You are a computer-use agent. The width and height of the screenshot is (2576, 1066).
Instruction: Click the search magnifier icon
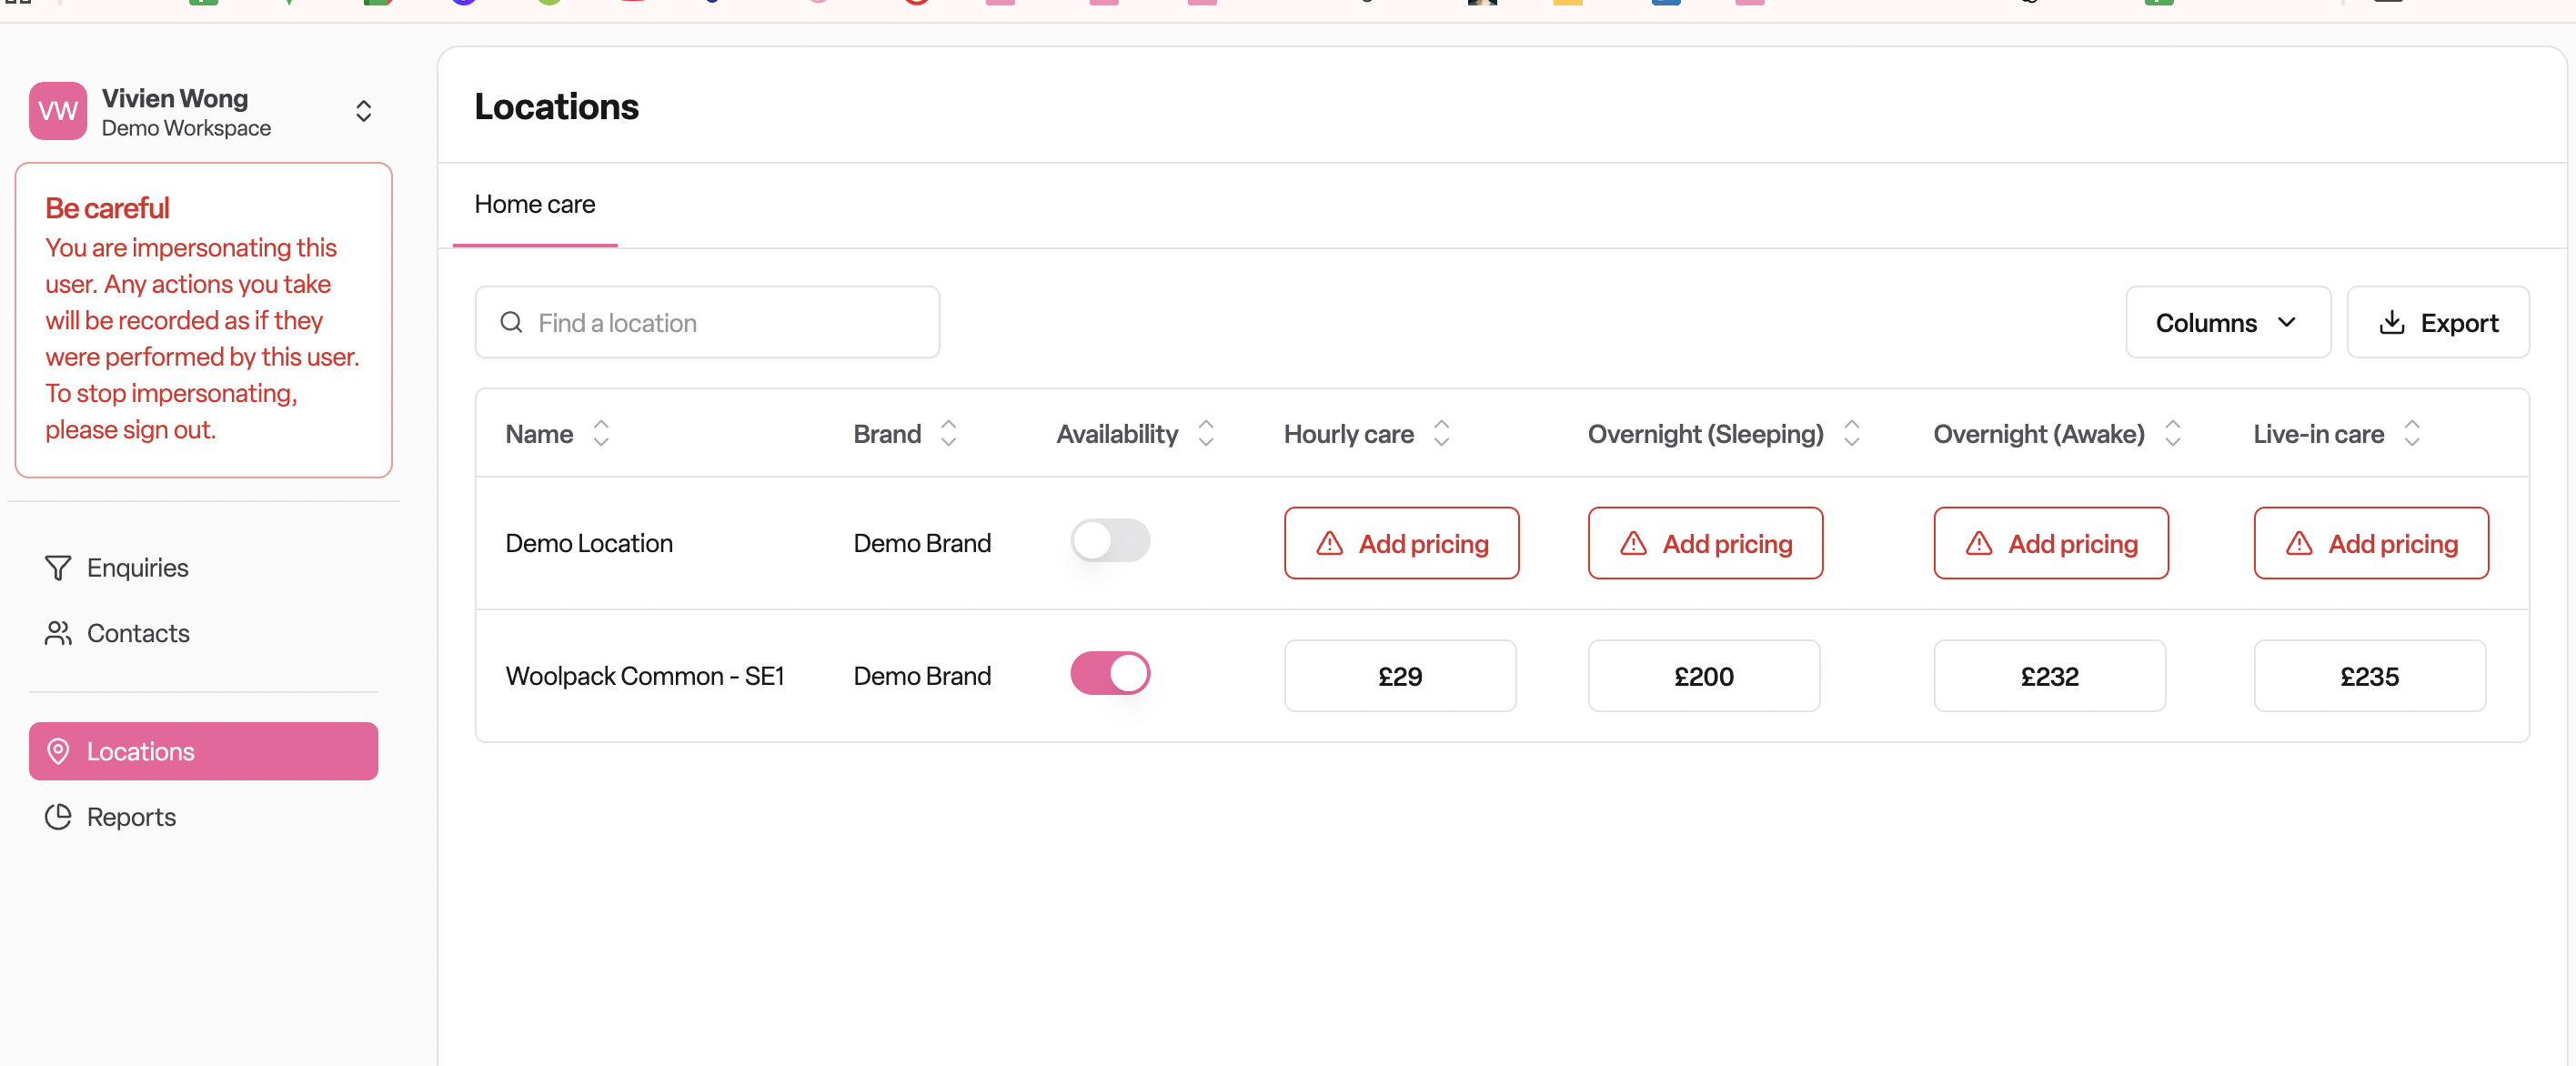[511, 322]
